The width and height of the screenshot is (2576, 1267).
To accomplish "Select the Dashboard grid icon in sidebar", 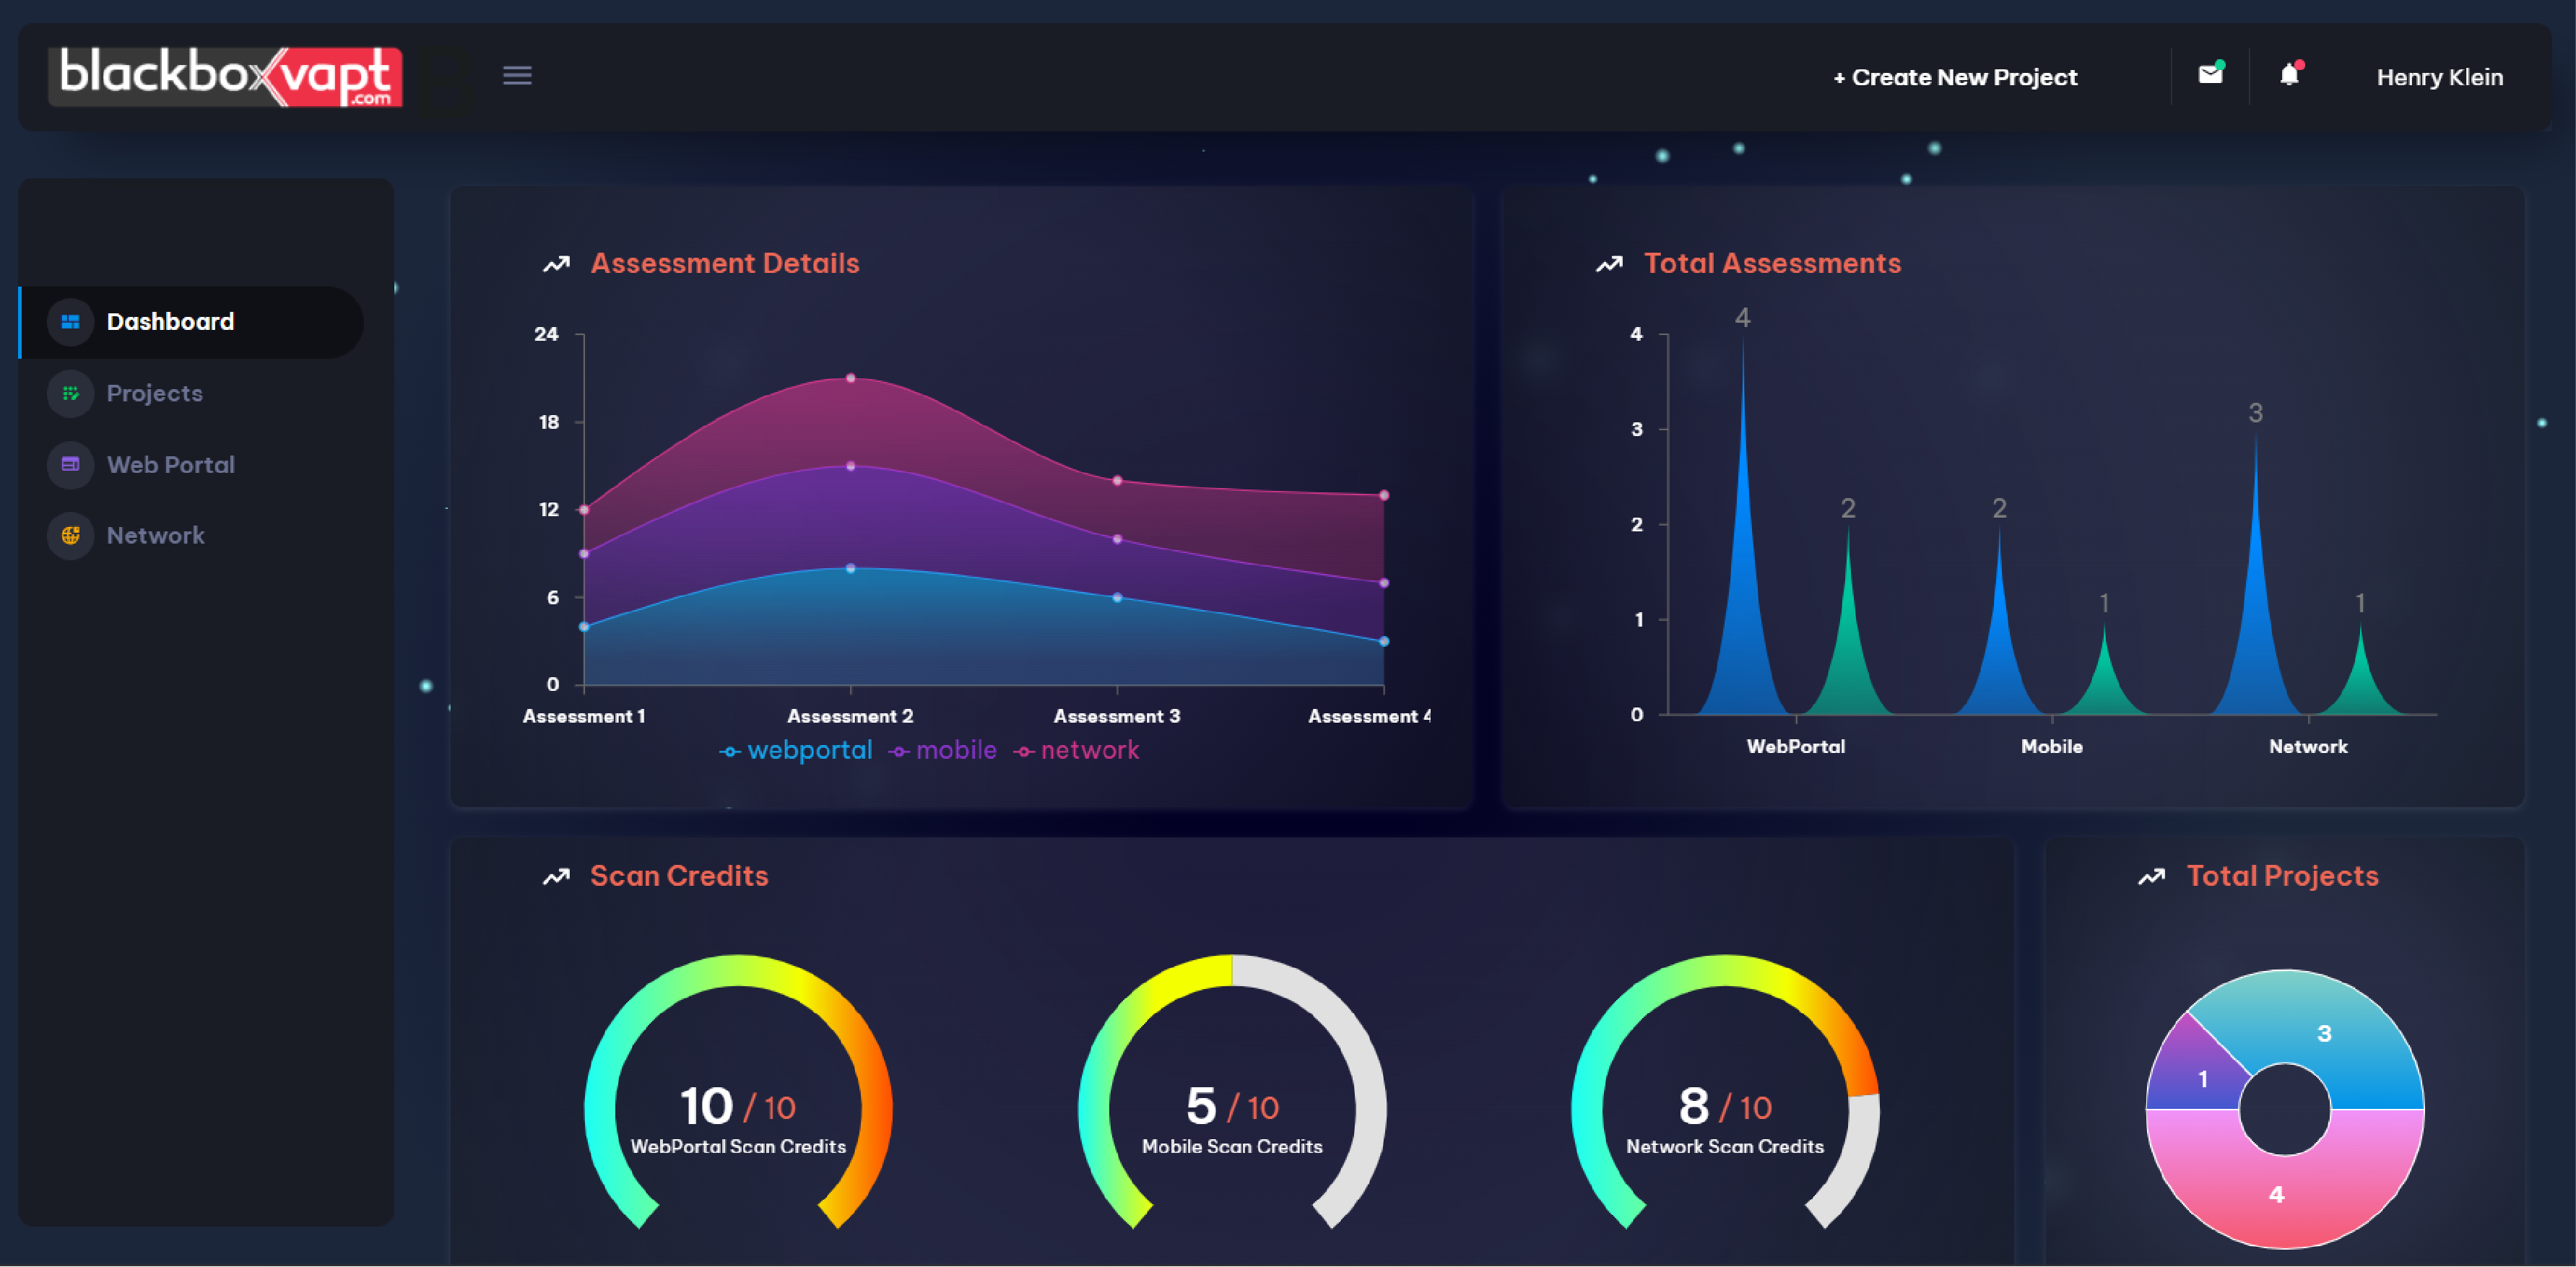I will pyautogui.click(x=70, y=322).
